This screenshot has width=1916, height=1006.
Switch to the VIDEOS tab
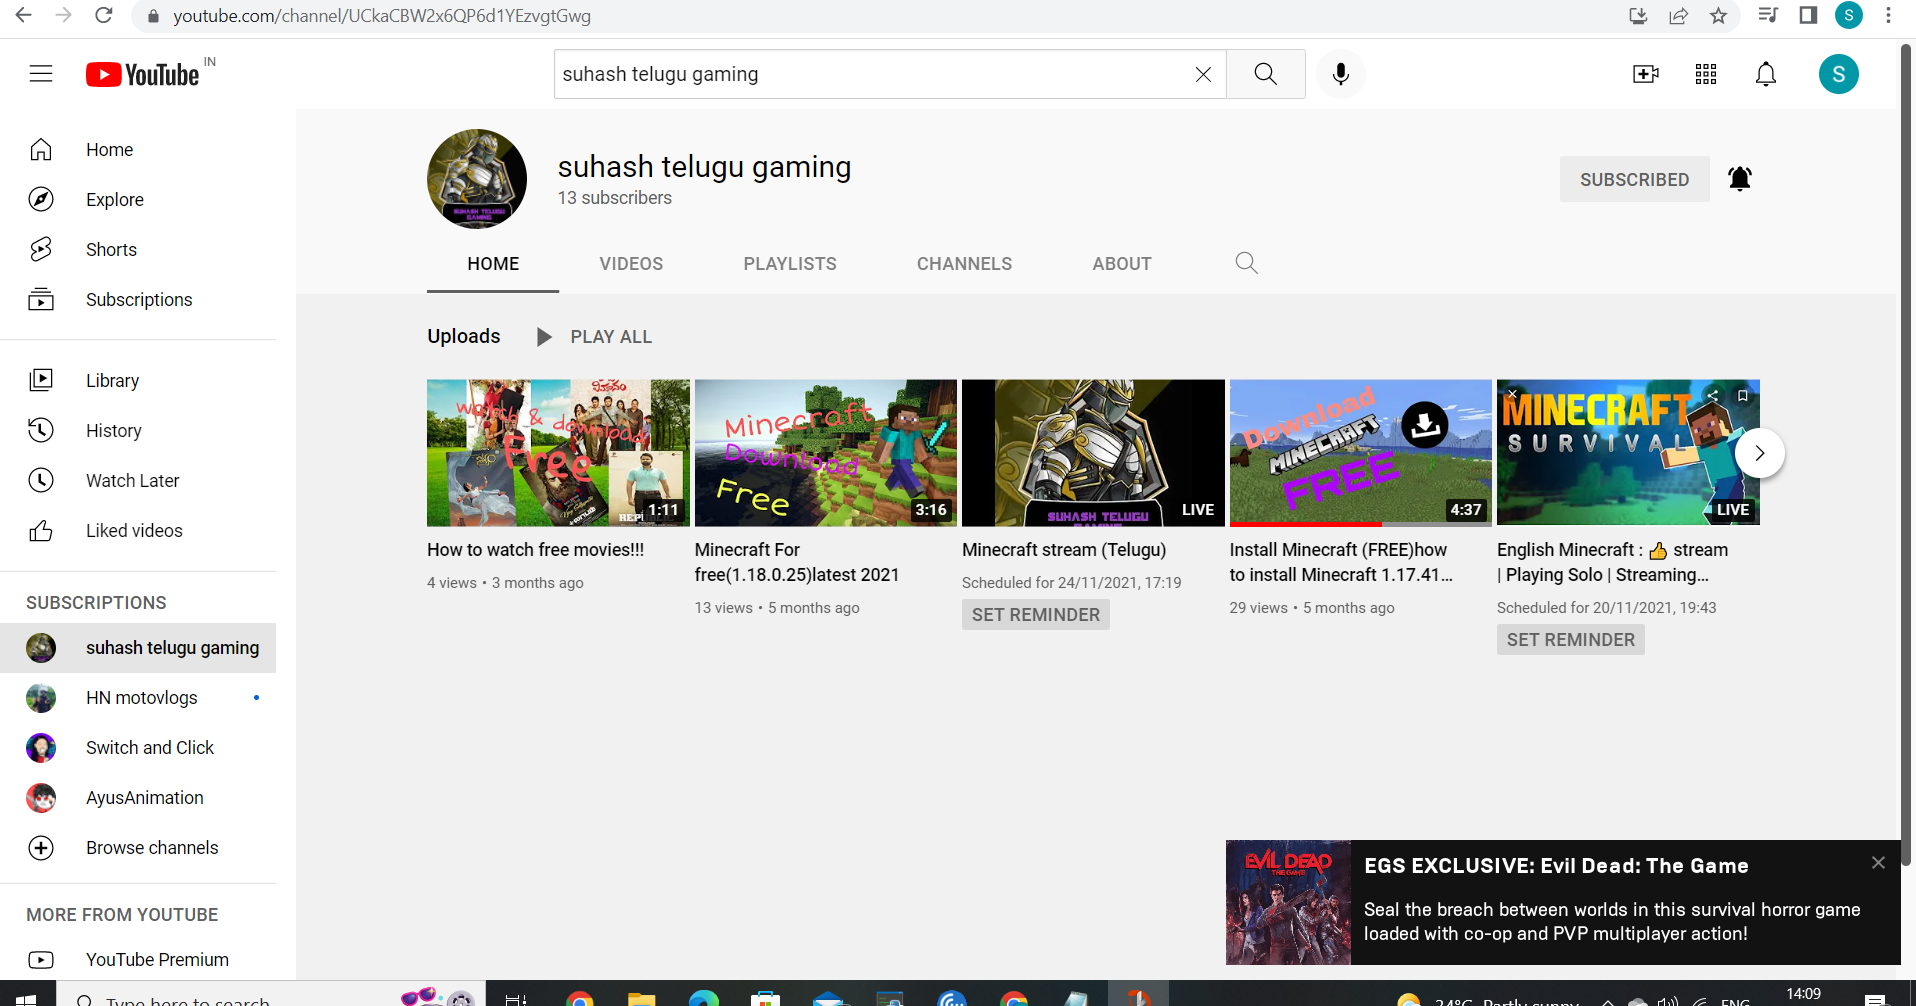click(631, 264)
